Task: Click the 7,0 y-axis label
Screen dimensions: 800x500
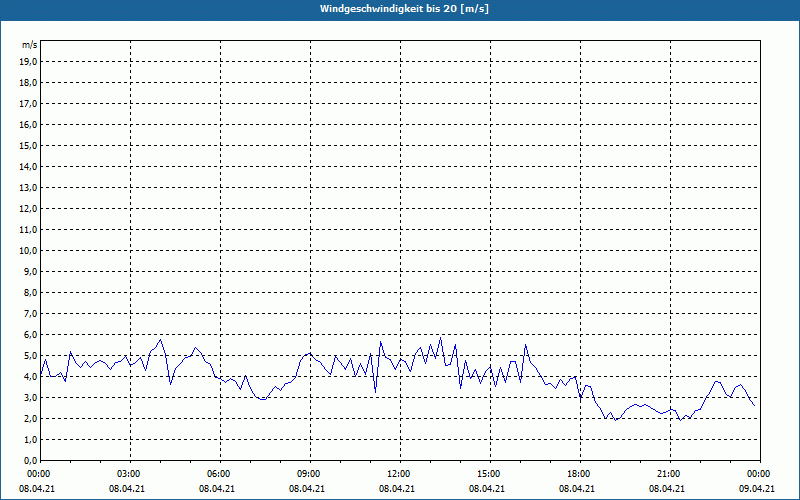Action: pos(31,313)
